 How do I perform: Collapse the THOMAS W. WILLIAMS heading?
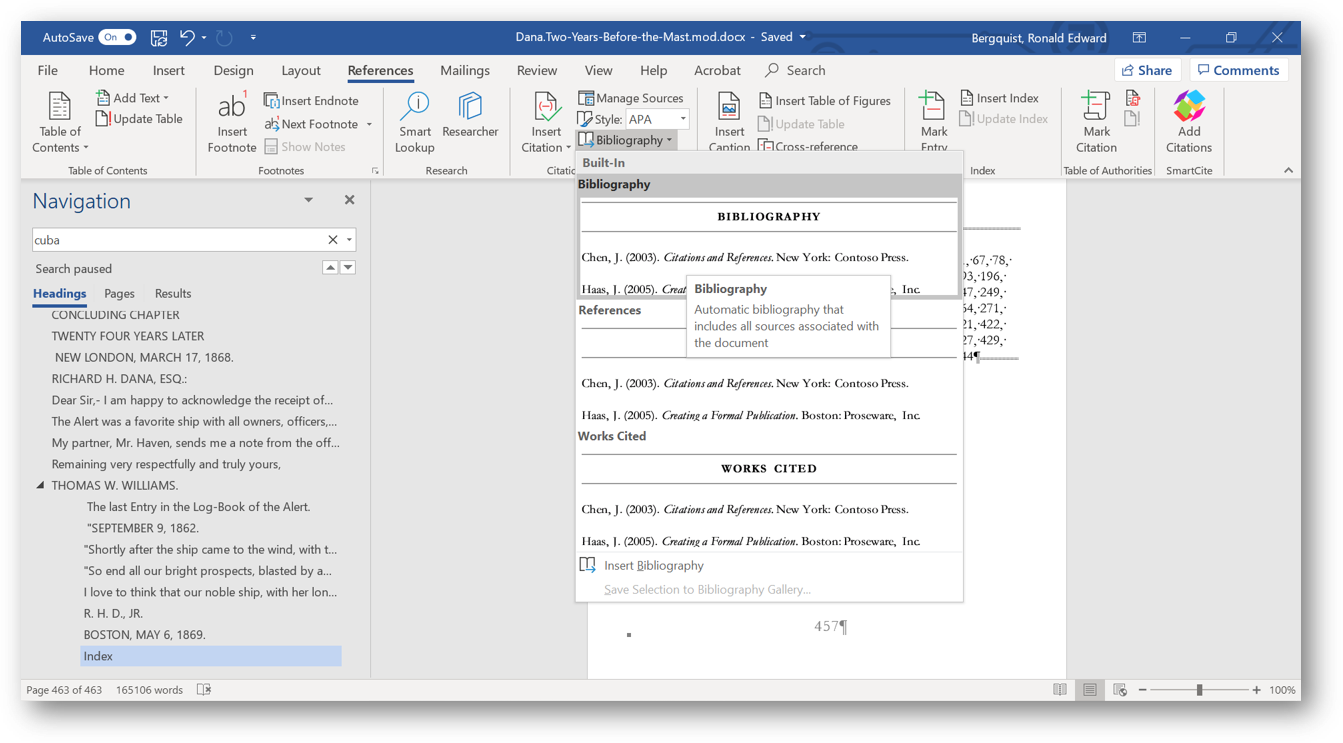41,486
